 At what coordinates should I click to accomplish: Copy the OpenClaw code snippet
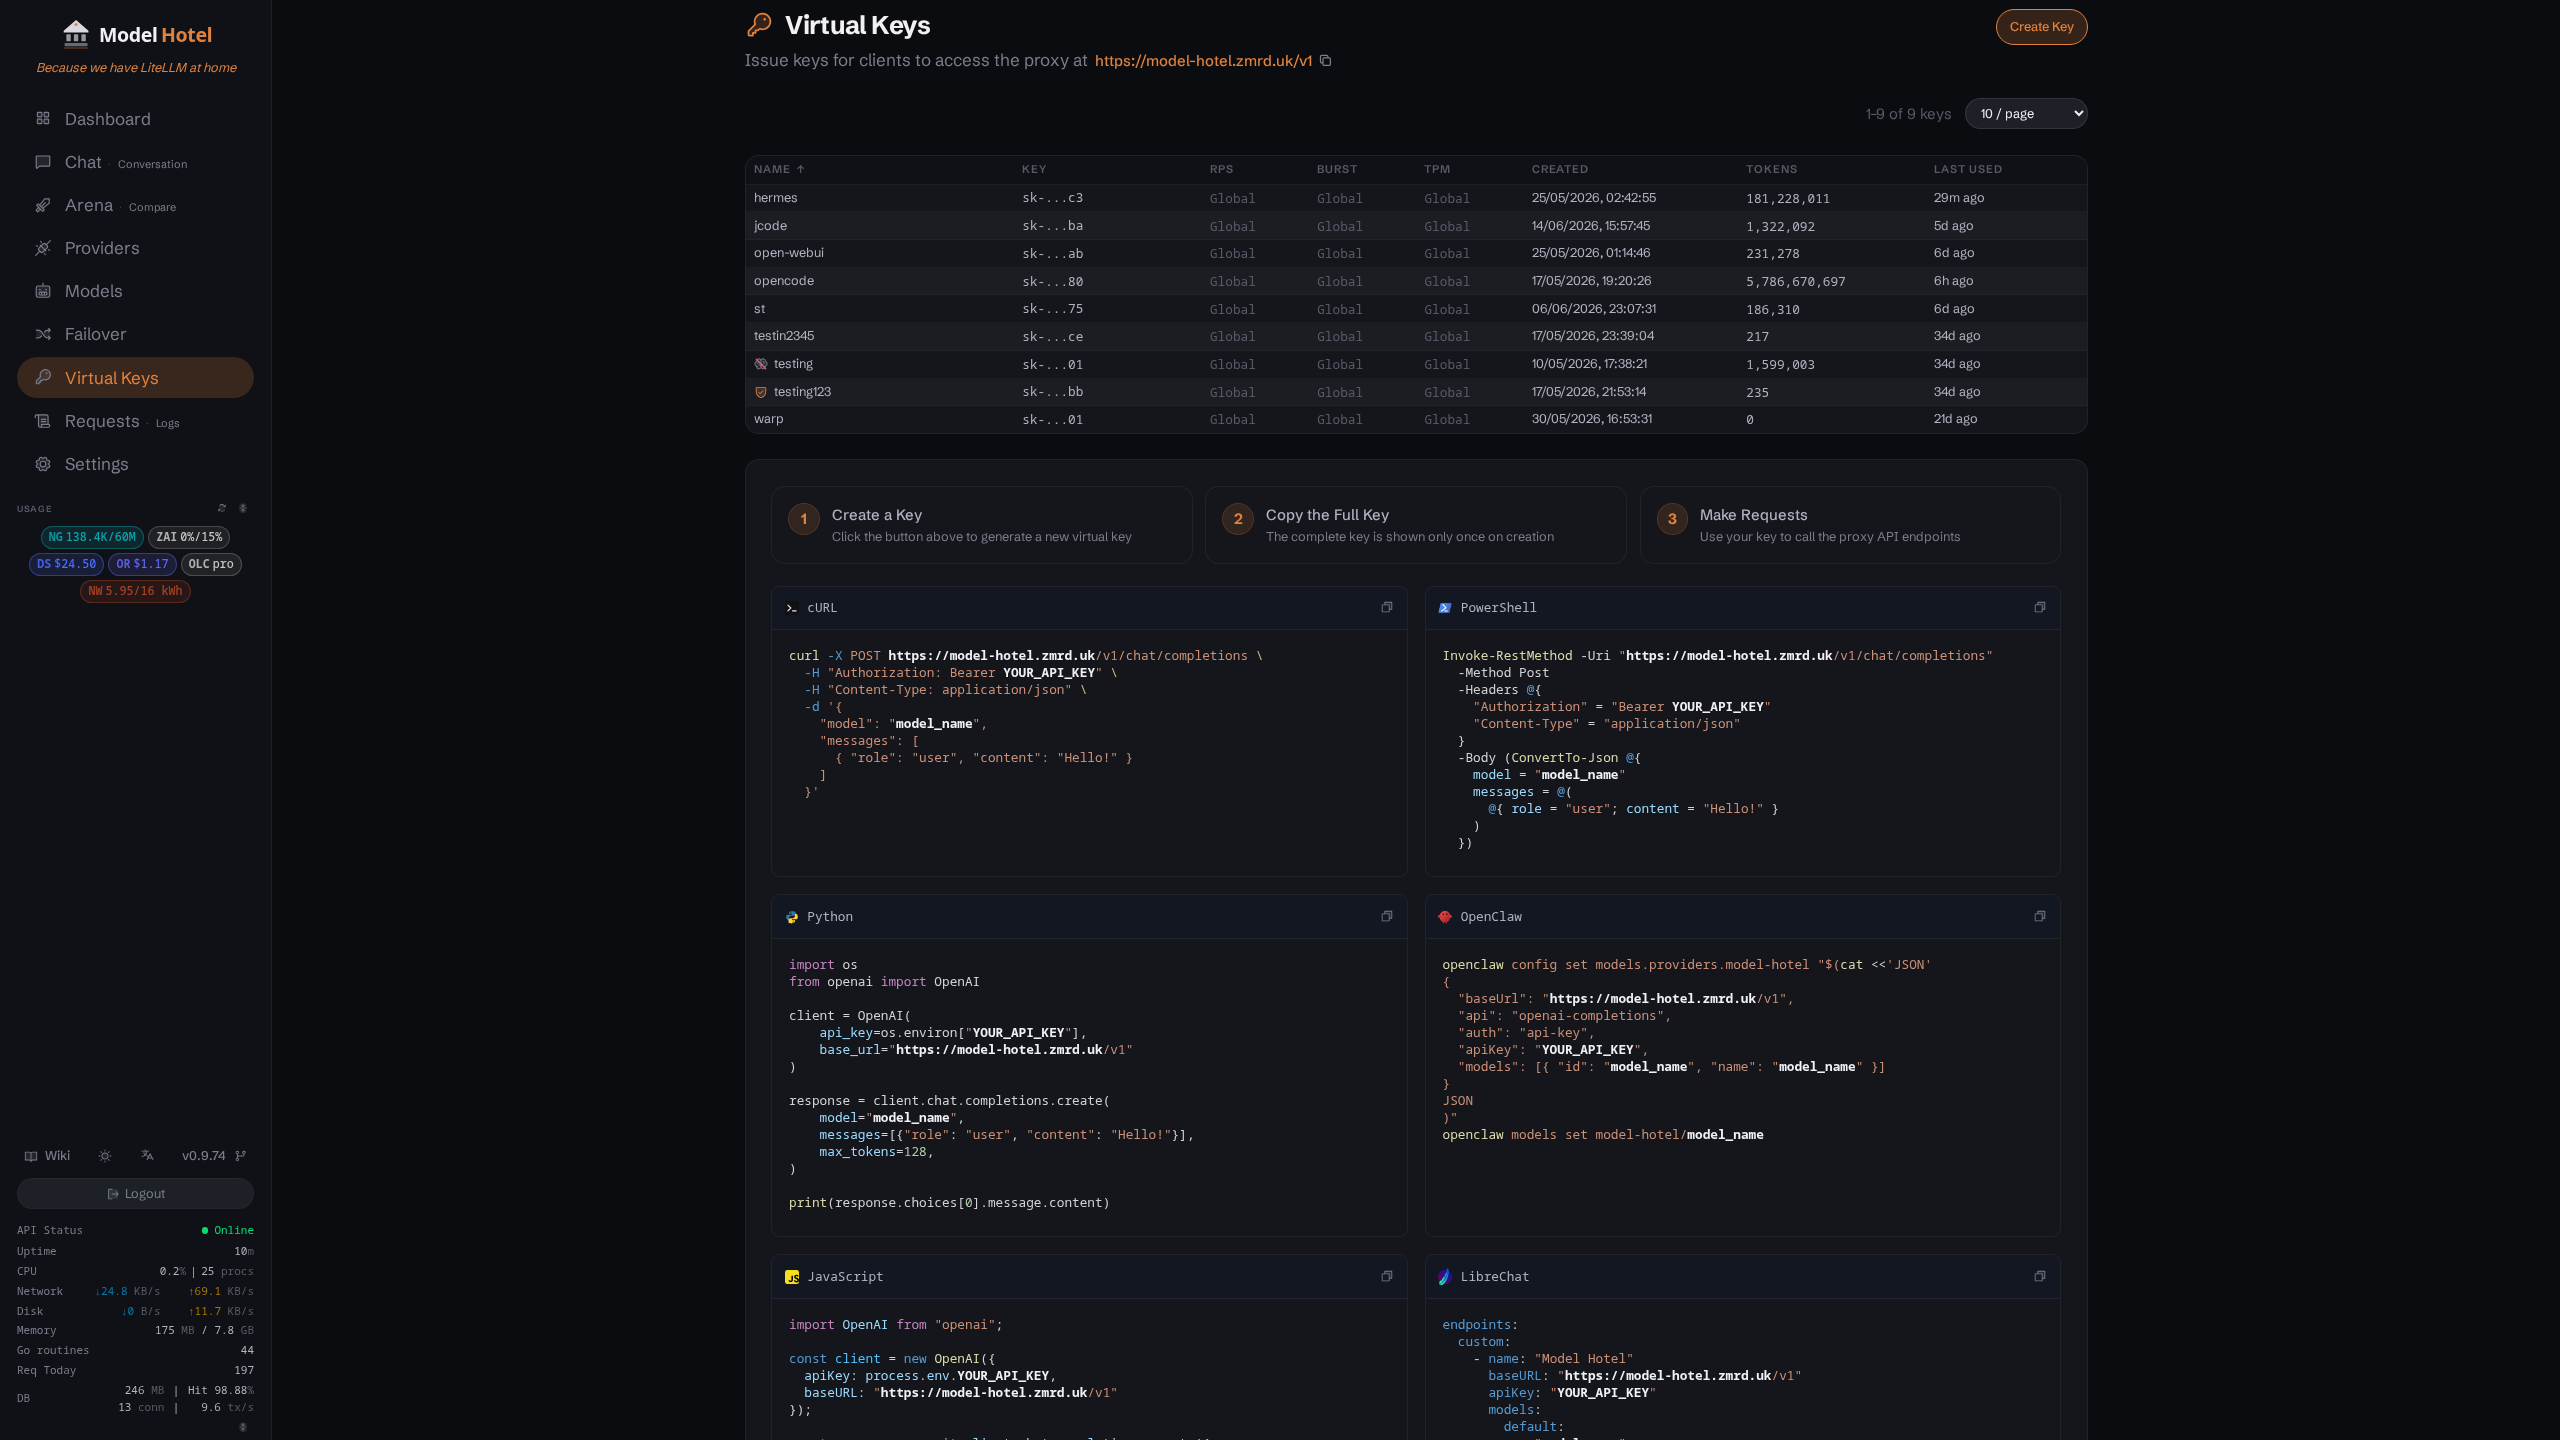click(x=2039, y=917)
